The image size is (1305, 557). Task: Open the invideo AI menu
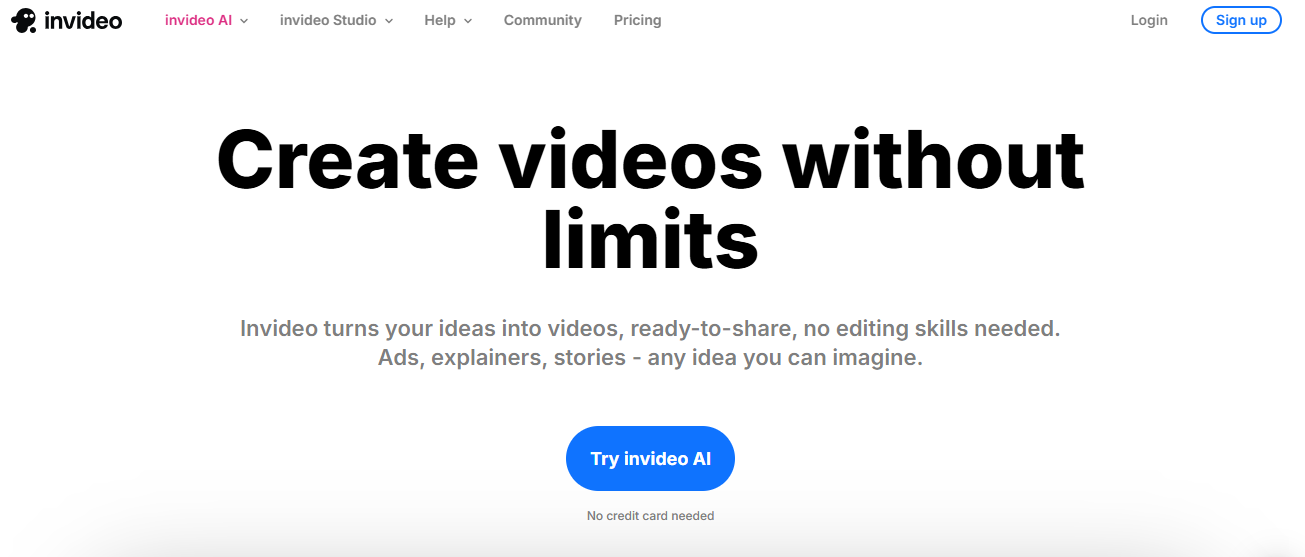(x=206, y=20)
